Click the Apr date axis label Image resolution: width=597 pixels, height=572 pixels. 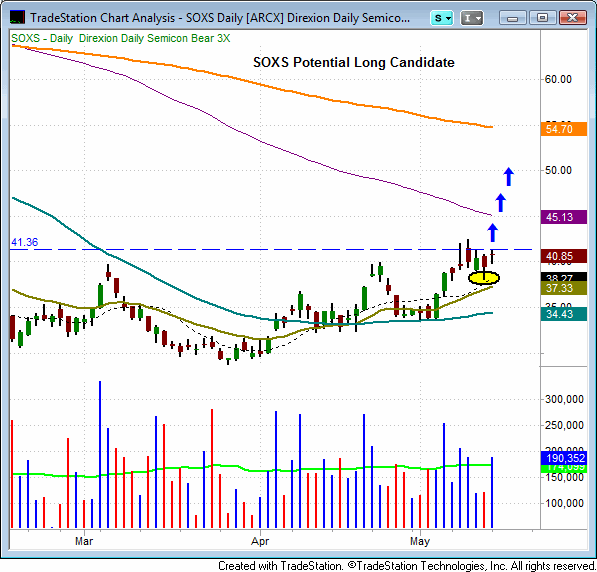[260, 541]
